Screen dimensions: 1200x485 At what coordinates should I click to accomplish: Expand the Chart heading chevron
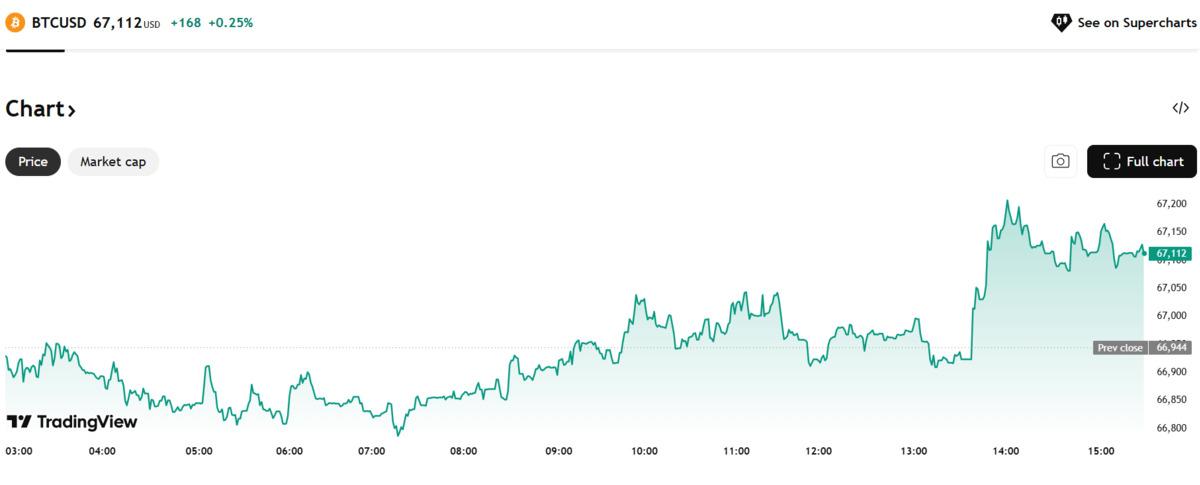[72, 110]
